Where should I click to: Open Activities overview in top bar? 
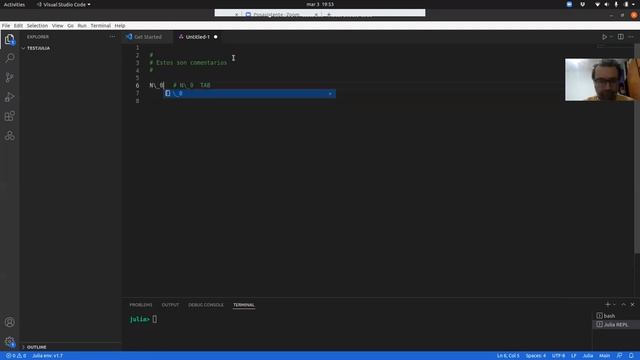(x=14, y=4)
